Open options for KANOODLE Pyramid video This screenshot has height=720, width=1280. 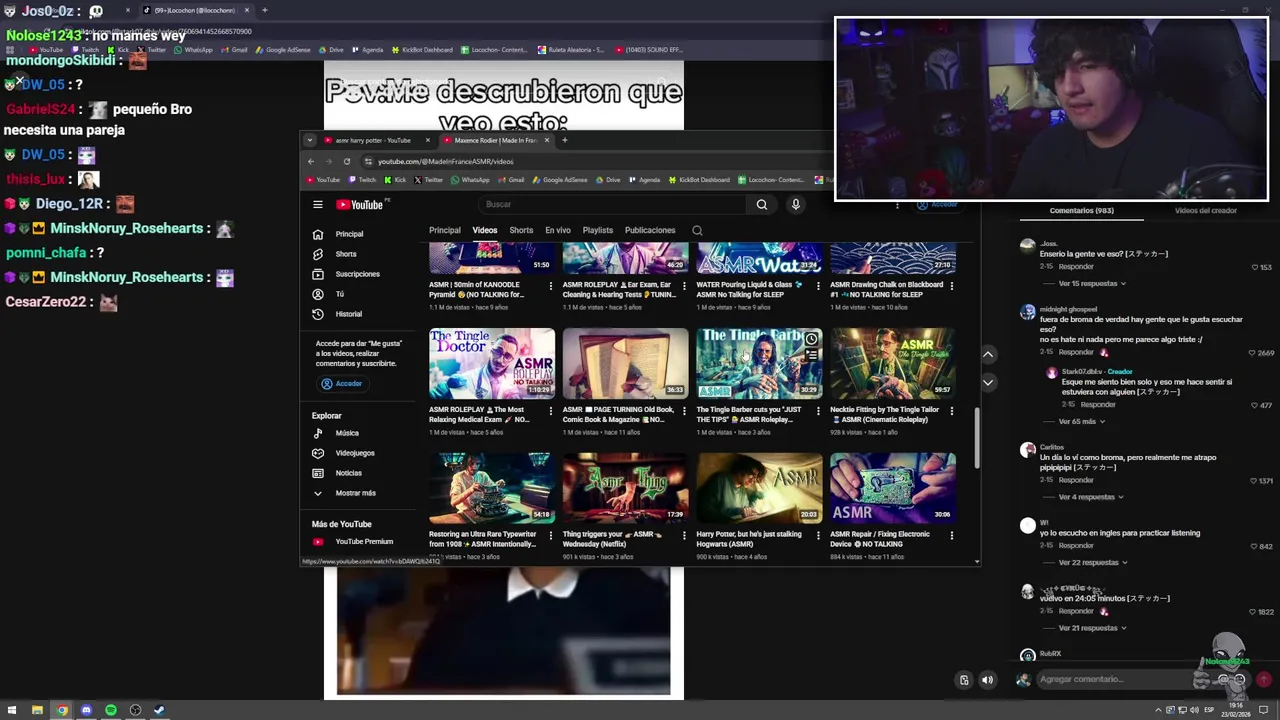click(x=550, y=286)
